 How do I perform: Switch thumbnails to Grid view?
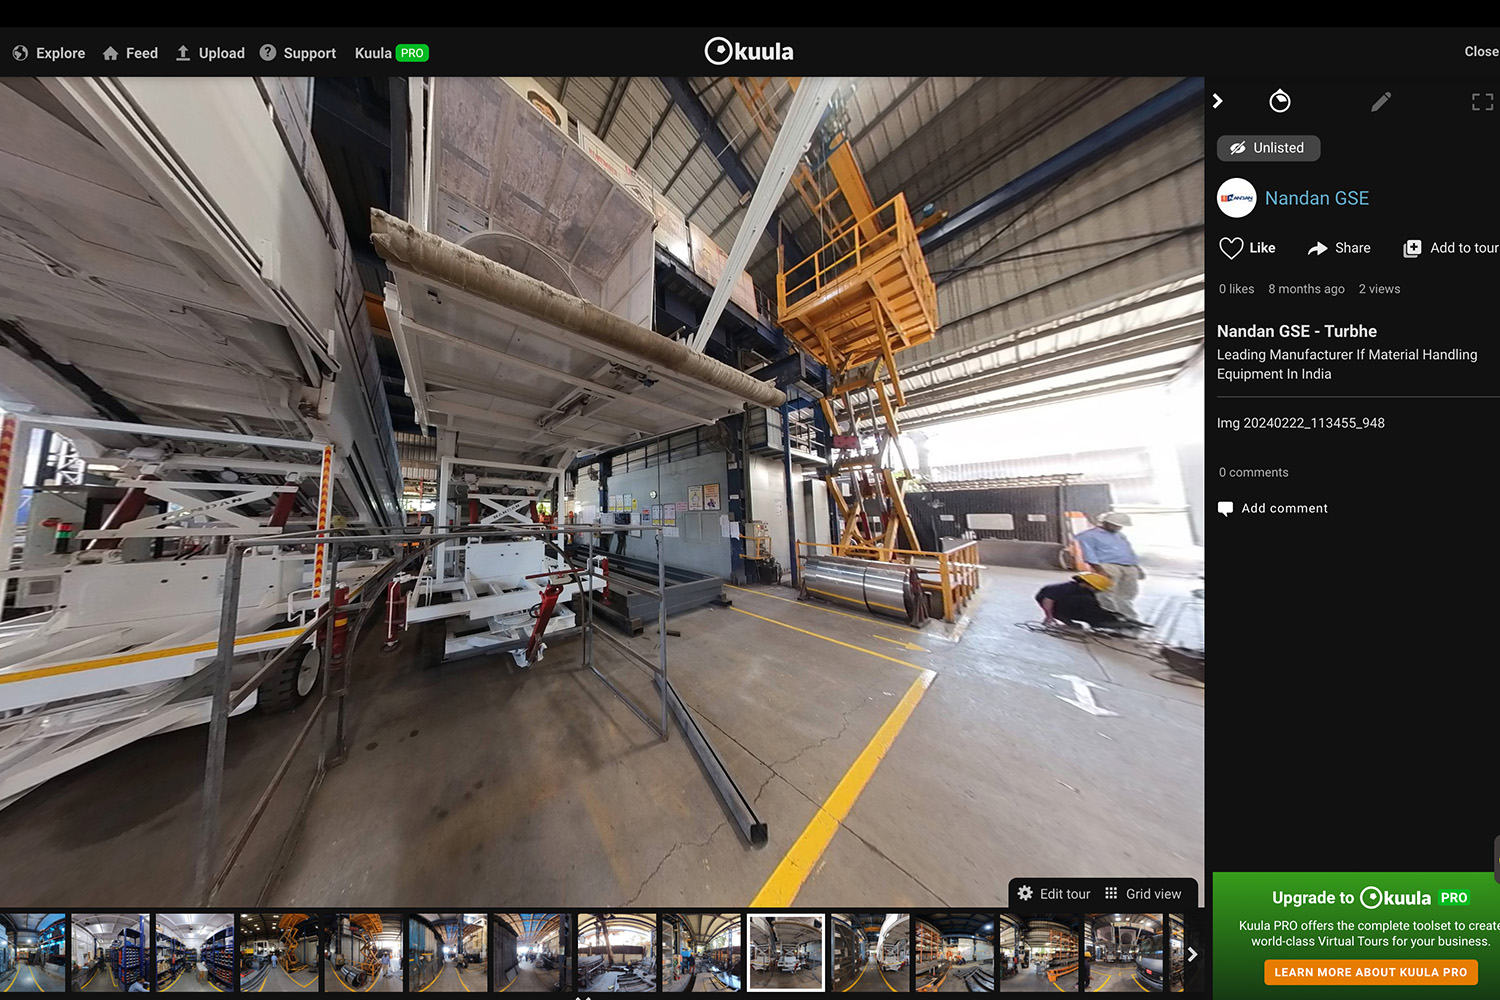1143,894
